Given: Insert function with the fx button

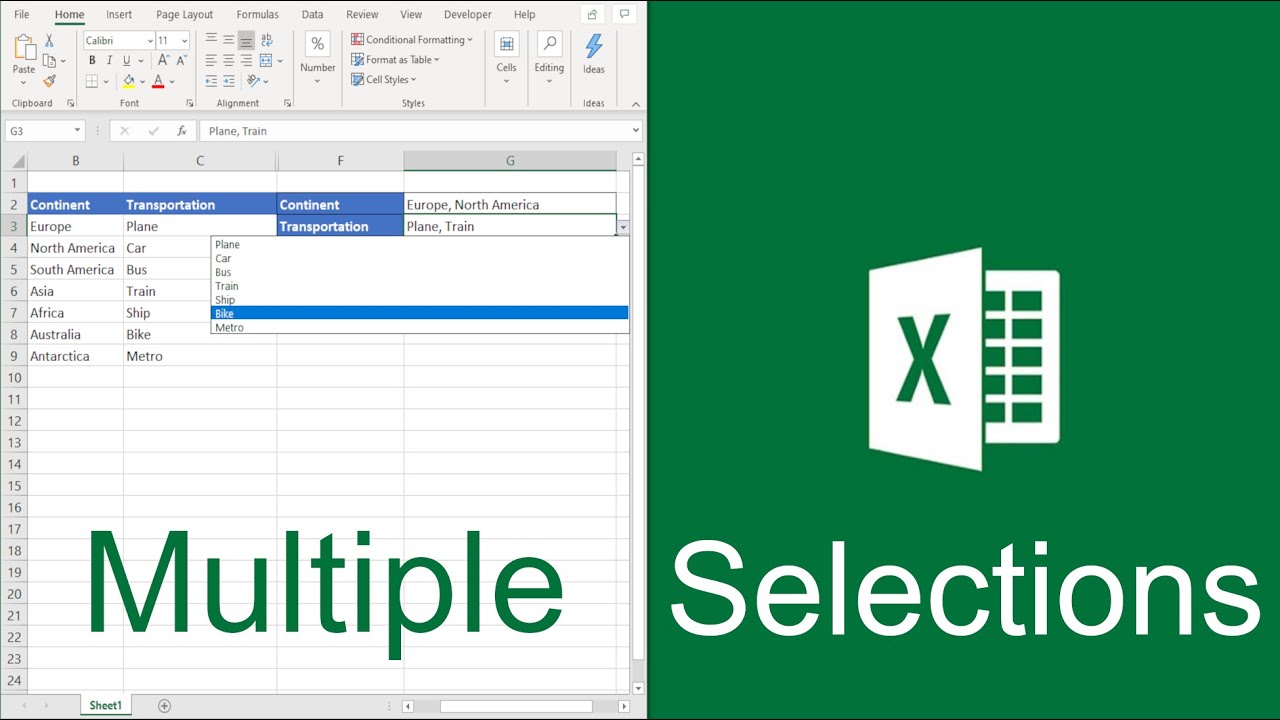Looking at the screenshot, I should [x=181, y=131].
